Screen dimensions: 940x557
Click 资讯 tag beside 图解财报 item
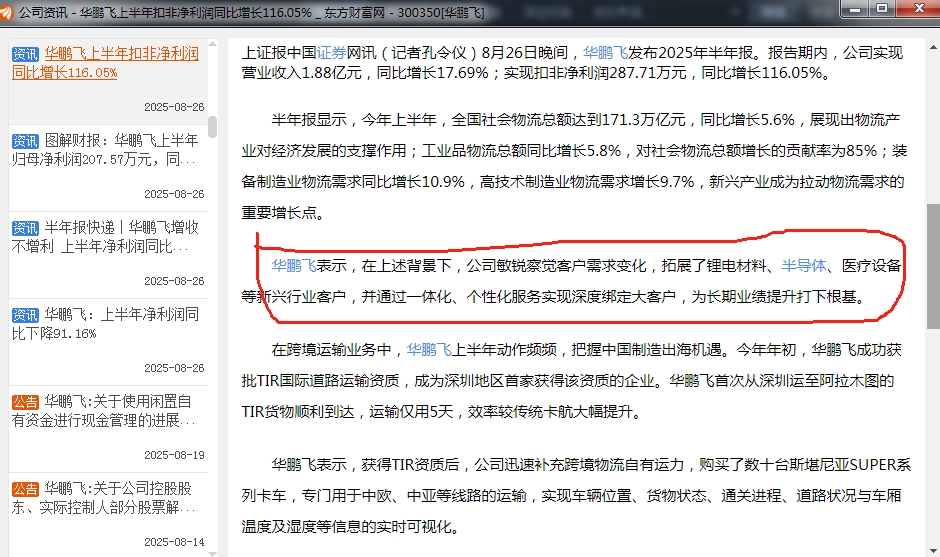click(x=25, y=141)
